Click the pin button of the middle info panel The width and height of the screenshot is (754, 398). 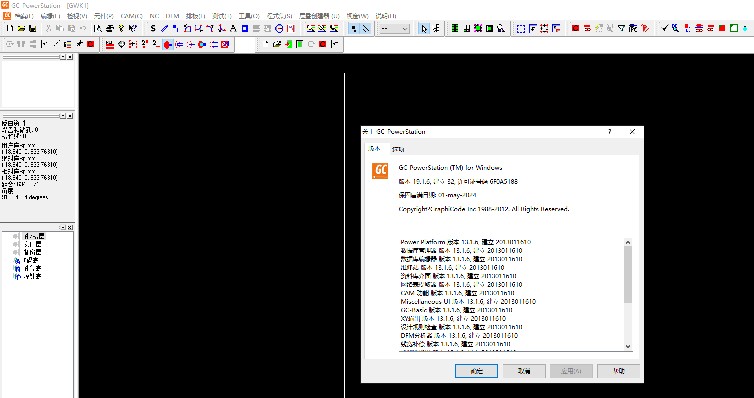pyautogui.click(x=63, y=116)
